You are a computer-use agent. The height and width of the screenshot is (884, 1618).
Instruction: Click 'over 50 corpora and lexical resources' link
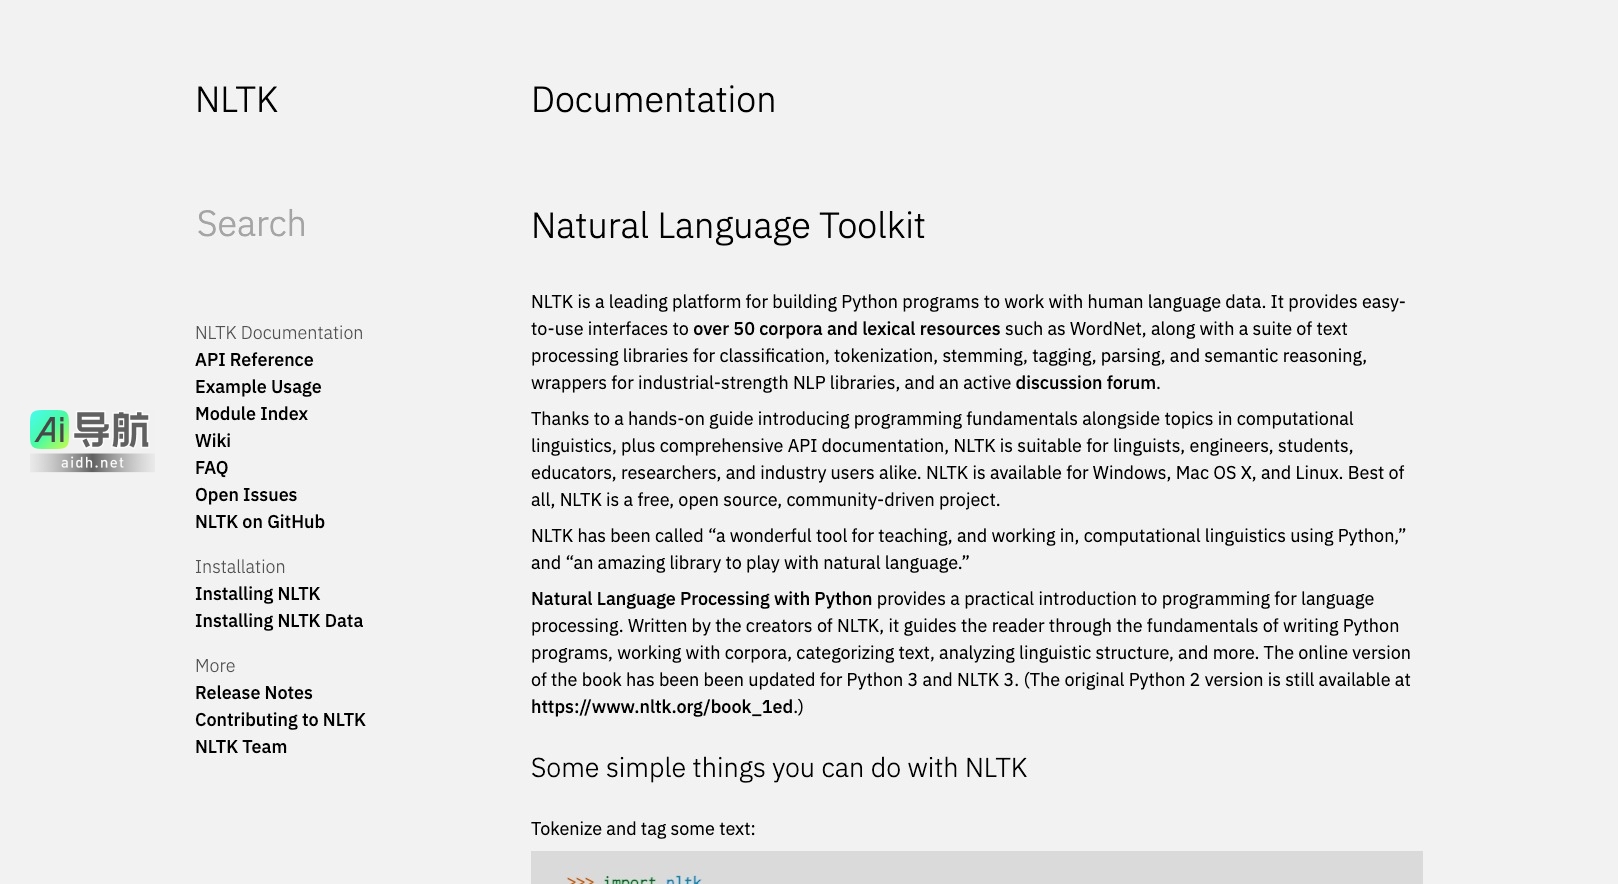846,329
